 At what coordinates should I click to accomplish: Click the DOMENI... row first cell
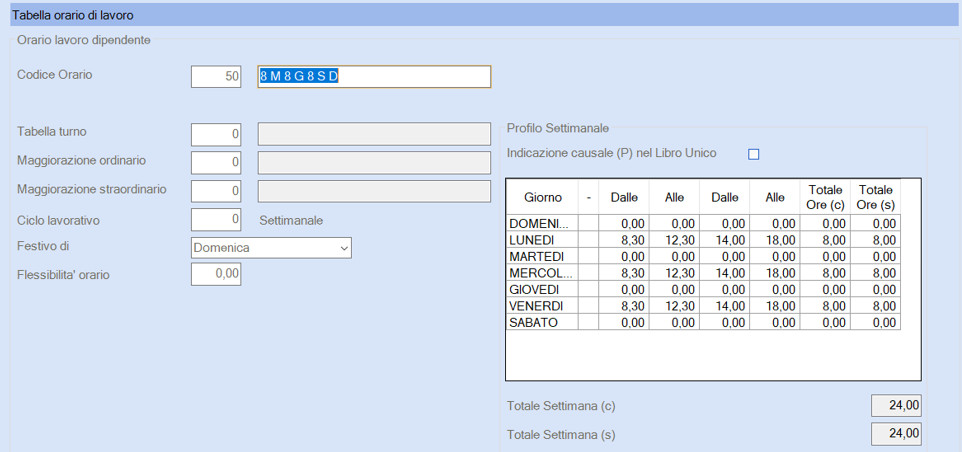[x=542, y=223]
